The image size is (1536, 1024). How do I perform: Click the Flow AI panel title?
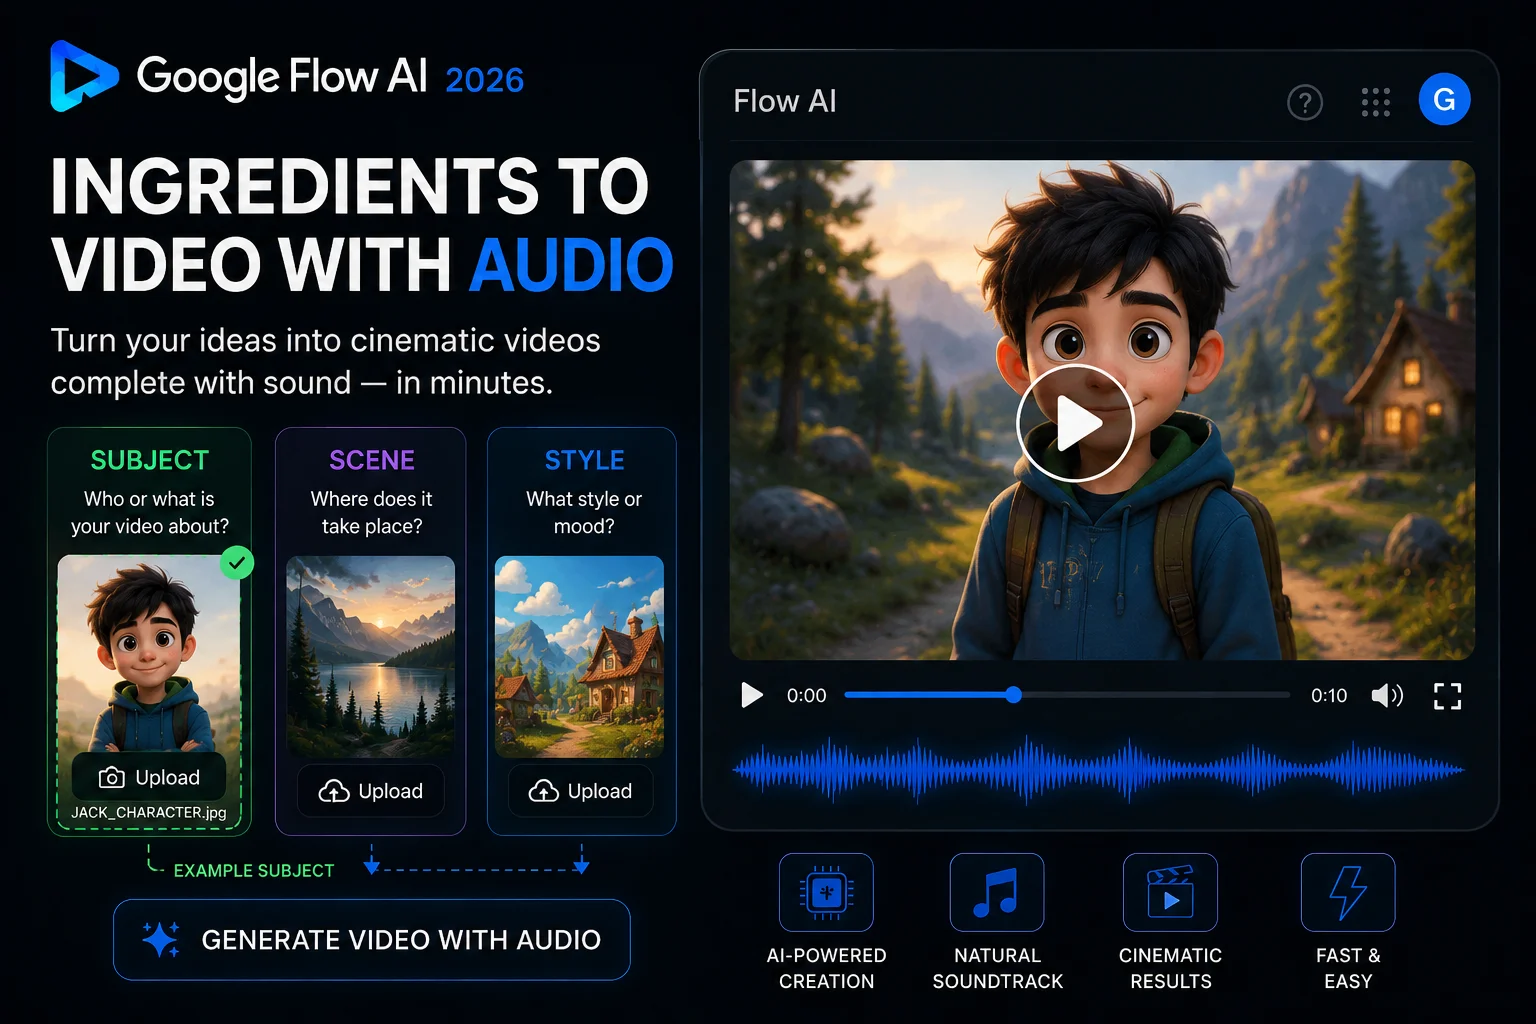coord(785,101)
